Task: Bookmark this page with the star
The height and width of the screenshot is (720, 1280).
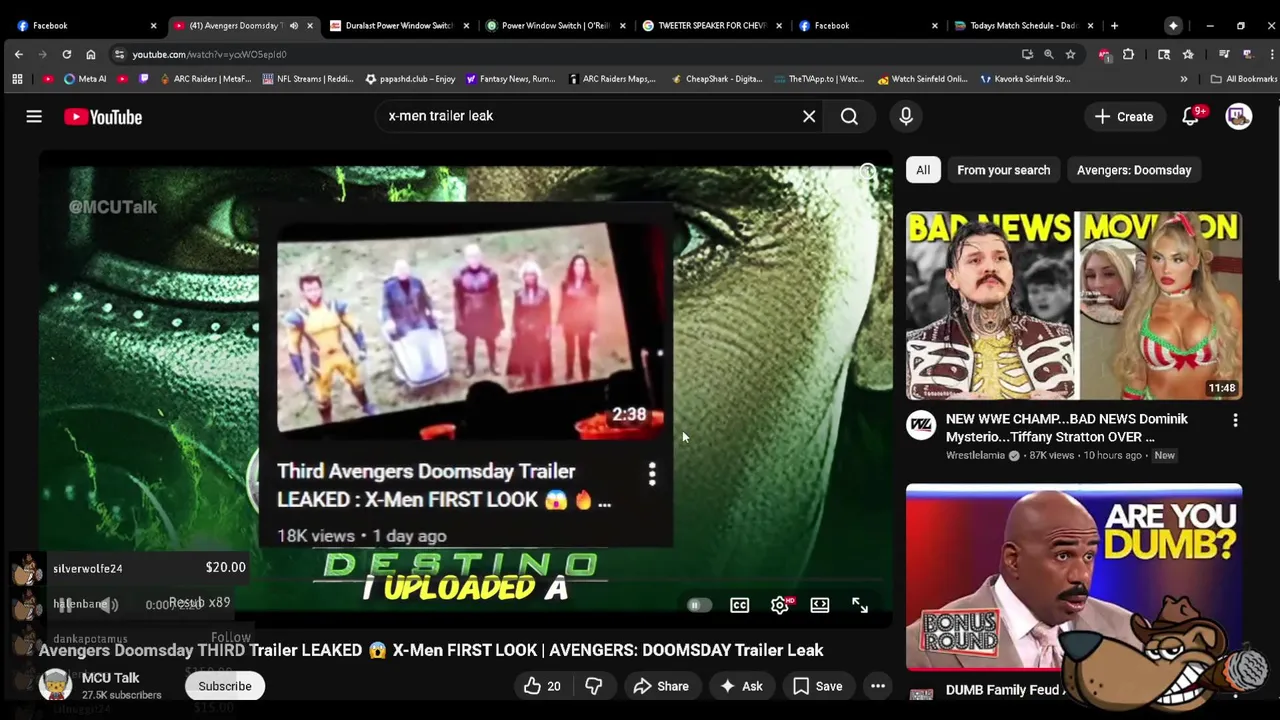Action: tap(1070, 54)
